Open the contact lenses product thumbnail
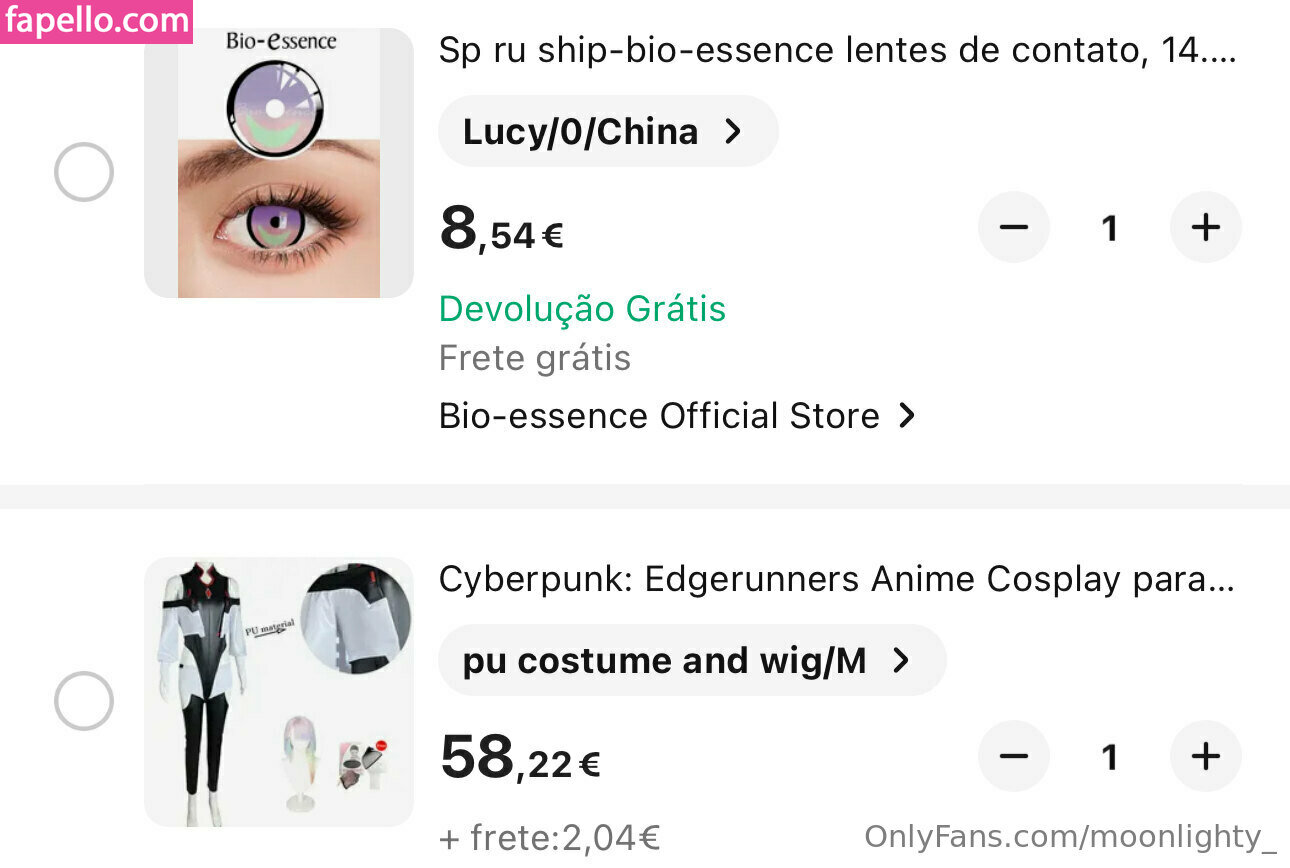This screenshot has width=1290, height=868. pyautogui.click(x=279, y=163)
